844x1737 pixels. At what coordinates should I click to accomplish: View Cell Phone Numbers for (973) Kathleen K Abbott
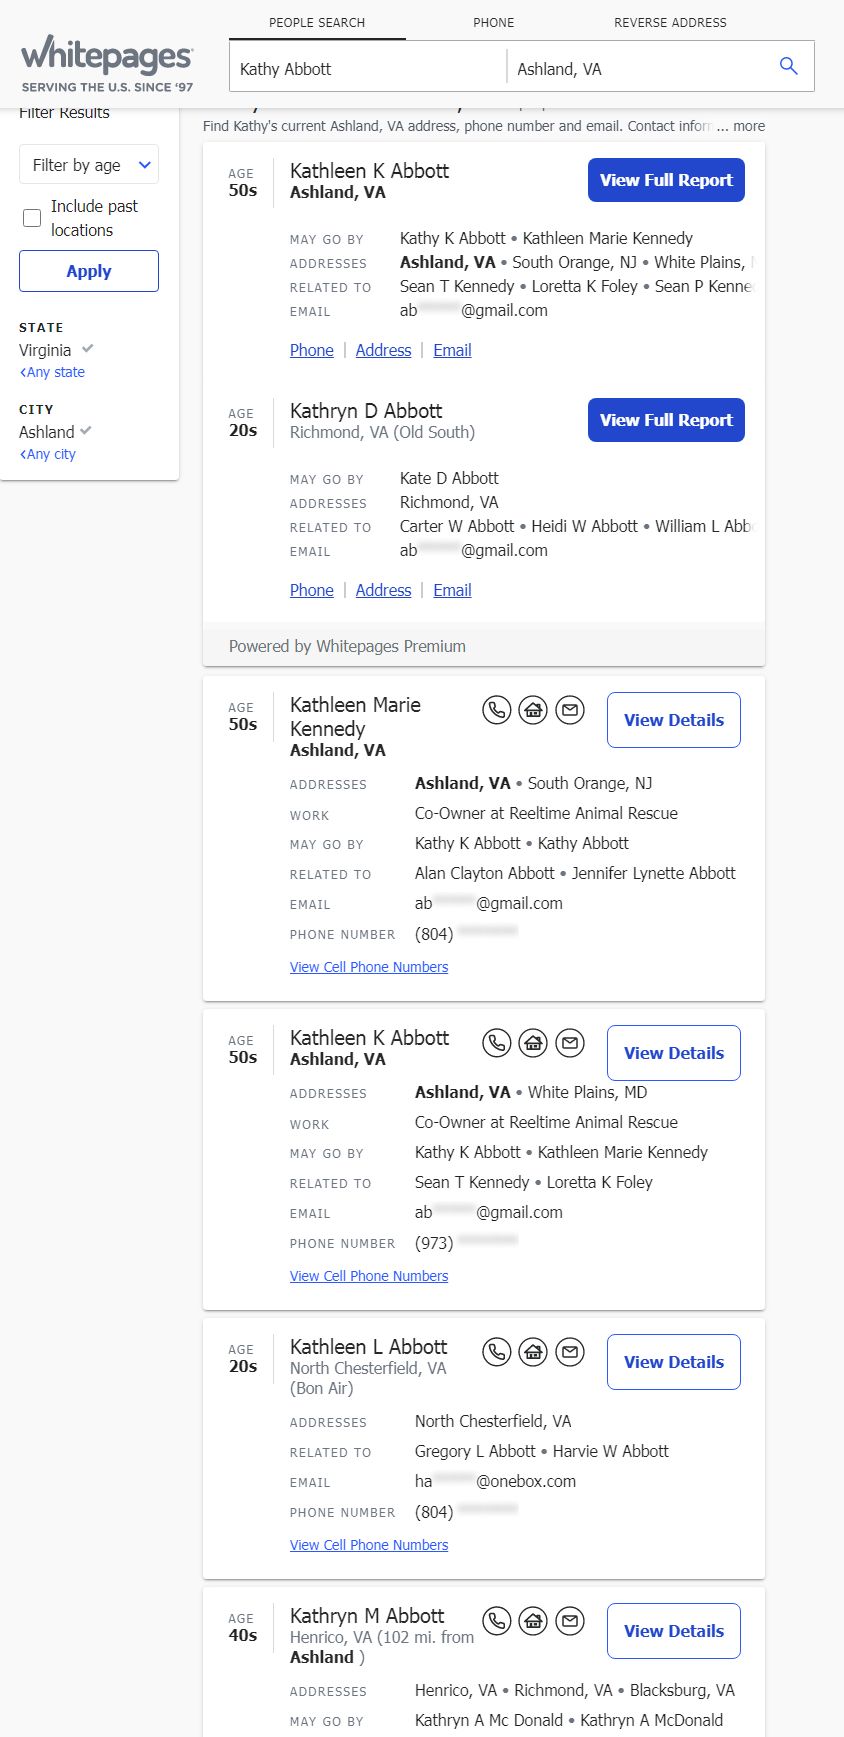pyautogui.click(x=369, y=1276)
